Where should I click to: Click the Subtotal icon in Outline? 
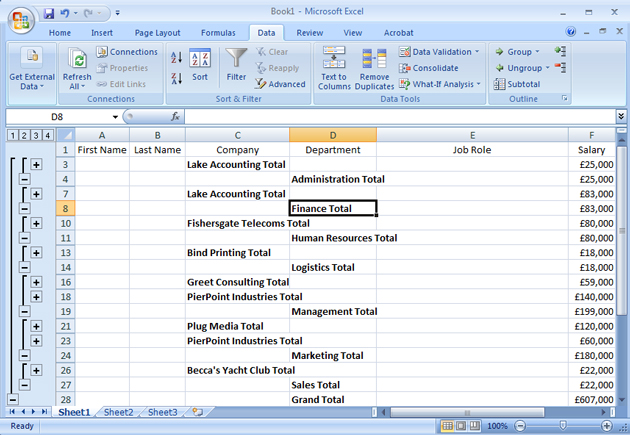516,84
